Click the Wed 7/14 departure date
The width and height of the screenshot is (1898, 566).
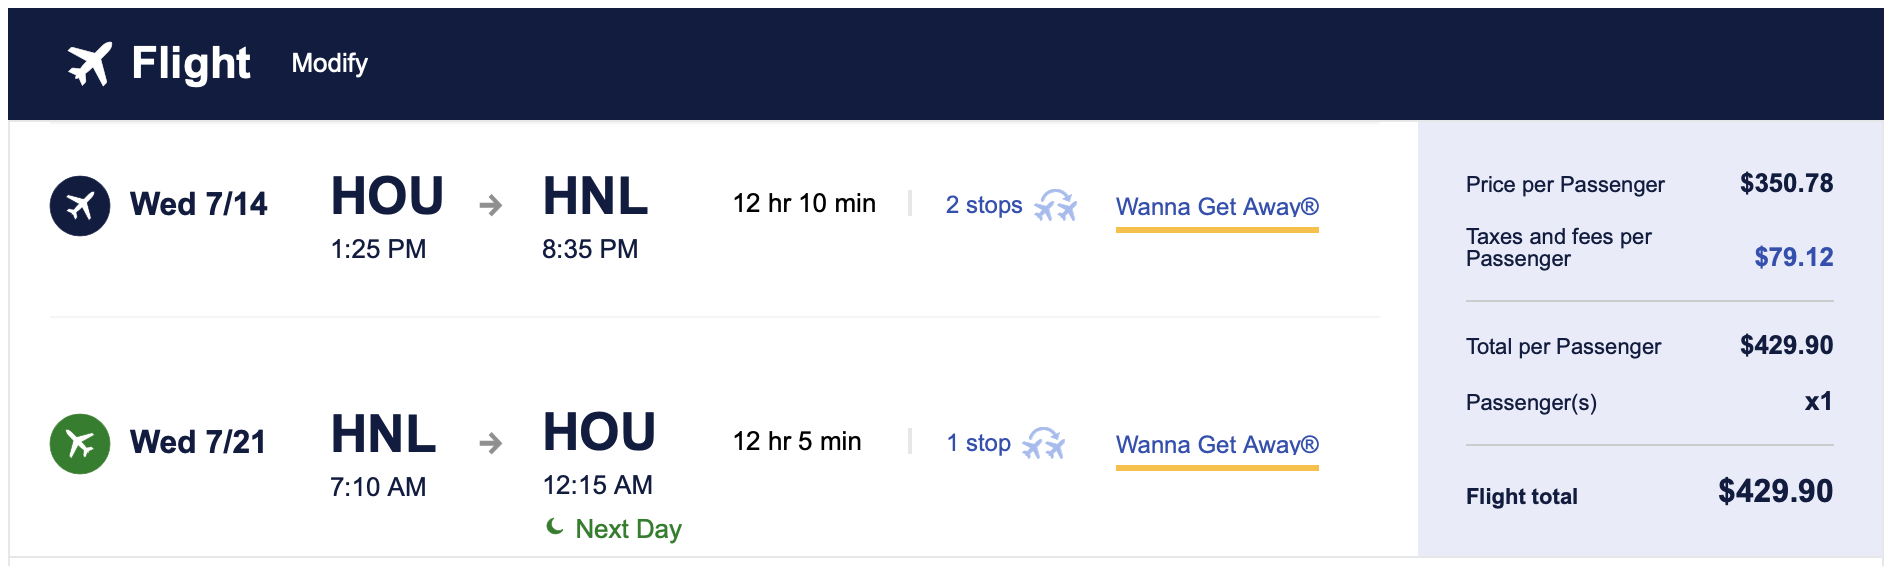(199, 205)
